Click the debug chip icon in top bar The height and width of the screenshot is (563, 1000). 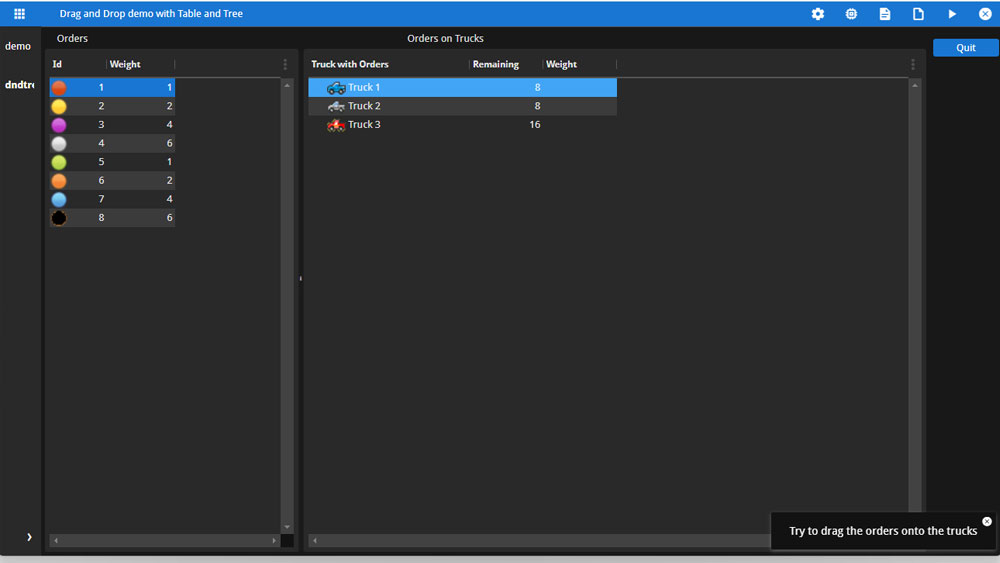click(x=851, y=13)
